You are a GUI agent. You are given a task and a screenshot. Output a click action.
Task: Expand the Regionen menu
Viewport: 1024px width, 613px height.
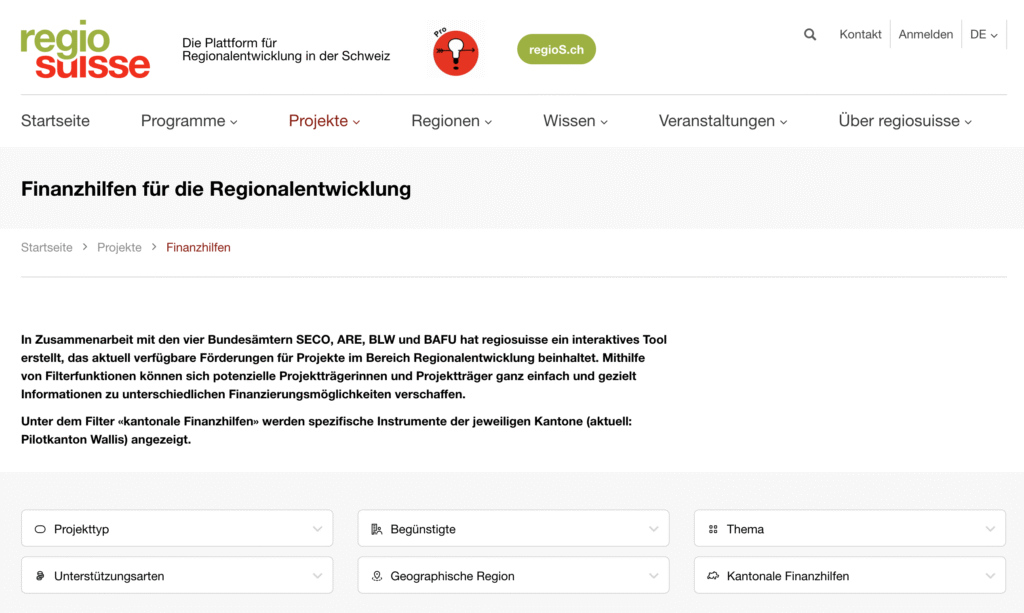[451, 121]
